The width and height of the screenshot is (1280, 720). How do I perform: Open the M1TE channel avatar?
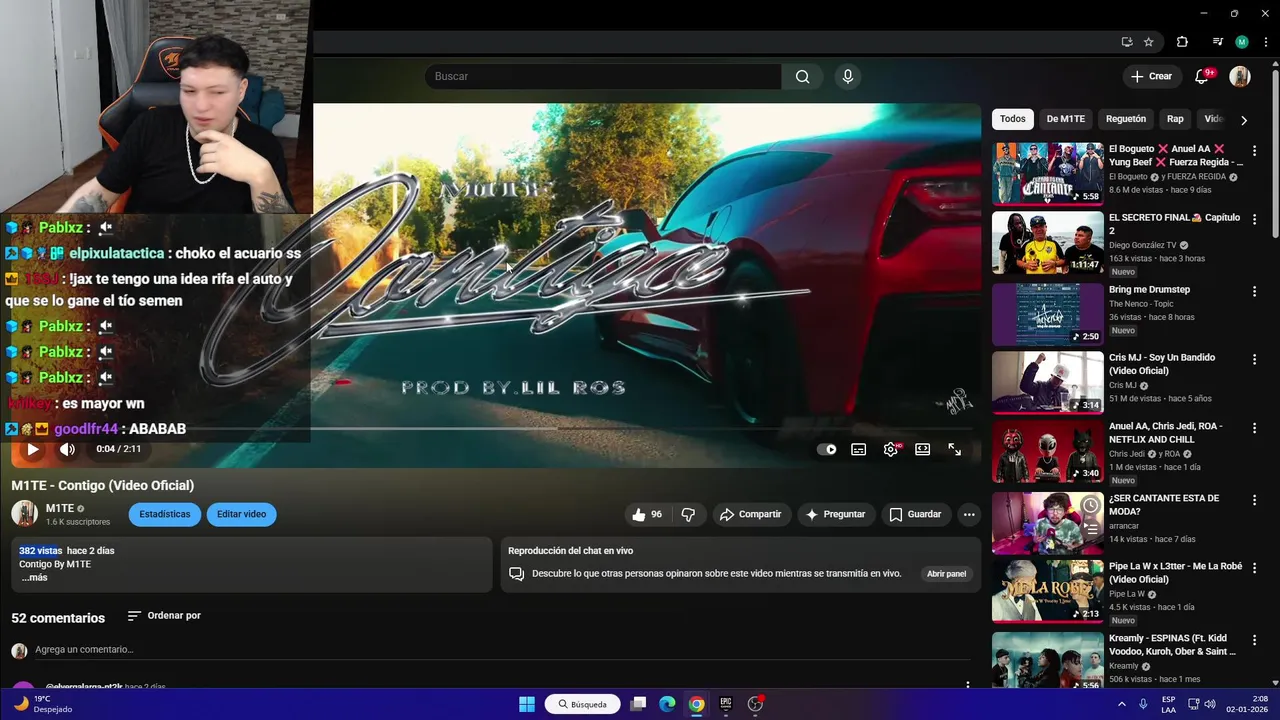[x=24, y=514]
